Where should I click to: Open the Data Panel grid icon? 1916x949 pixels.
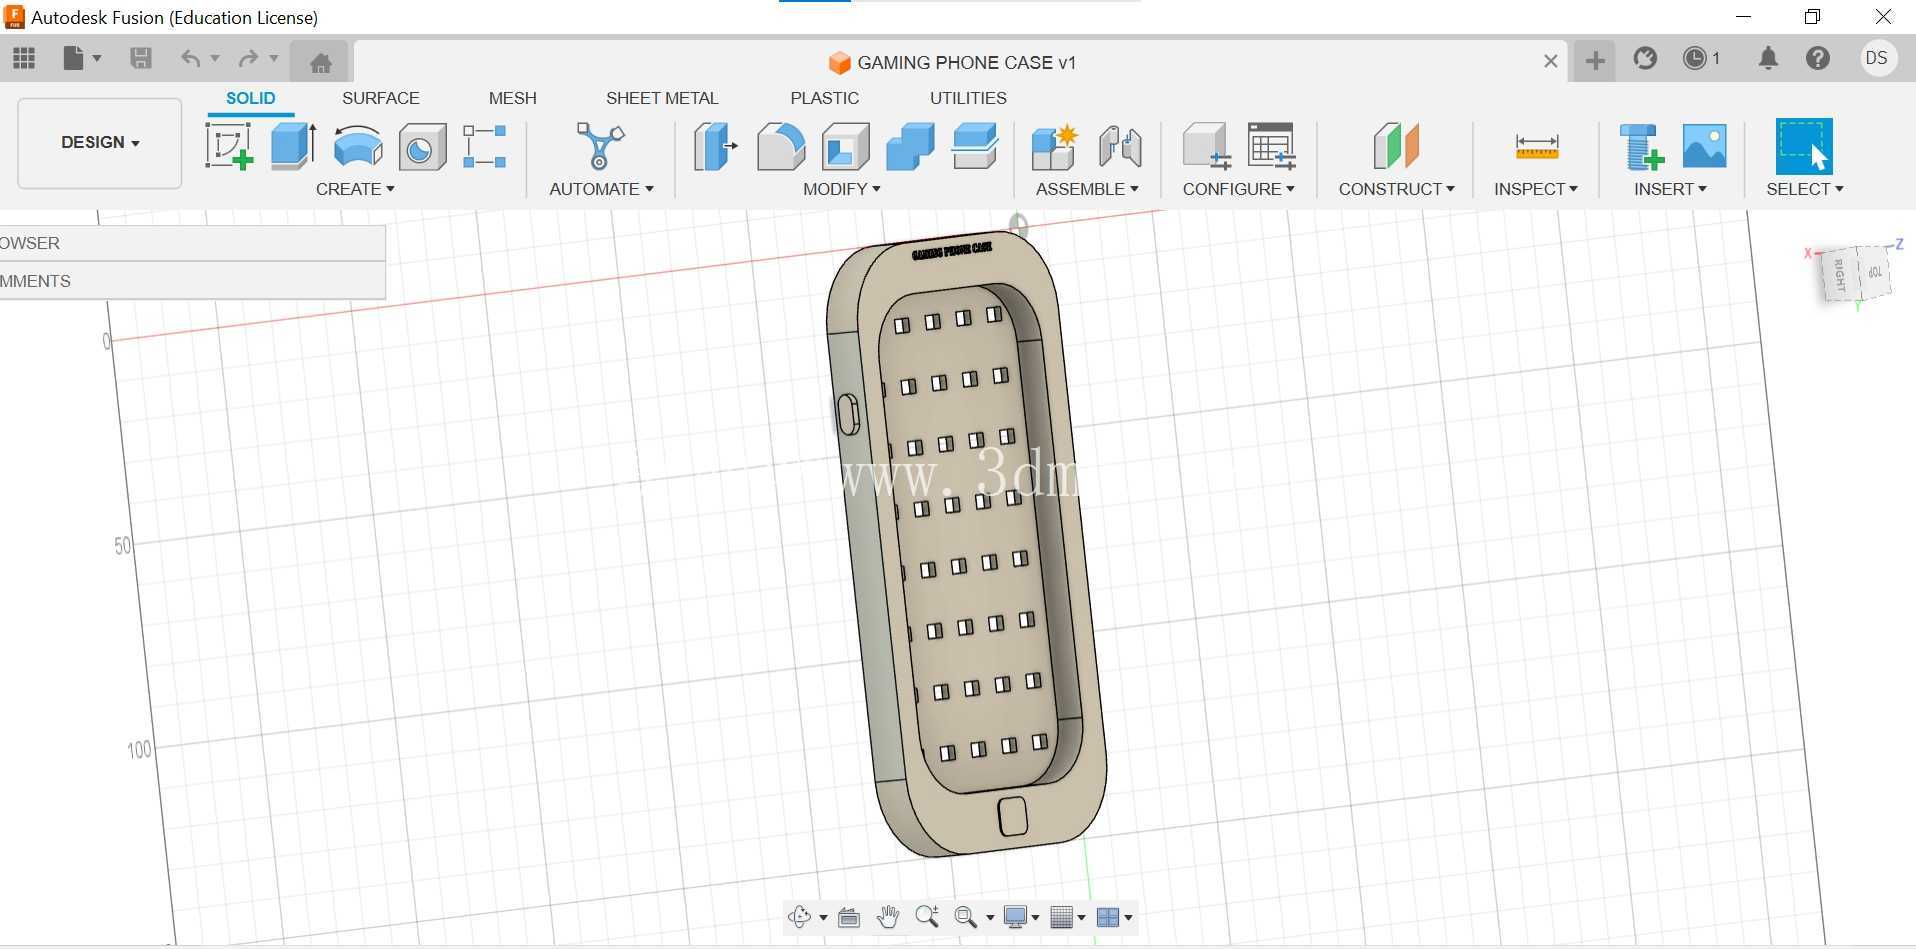click(24, 59)
